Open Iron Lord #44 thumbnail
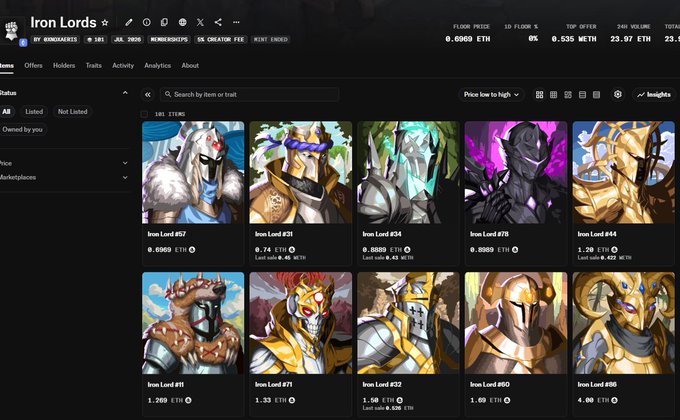 (623, 173)
